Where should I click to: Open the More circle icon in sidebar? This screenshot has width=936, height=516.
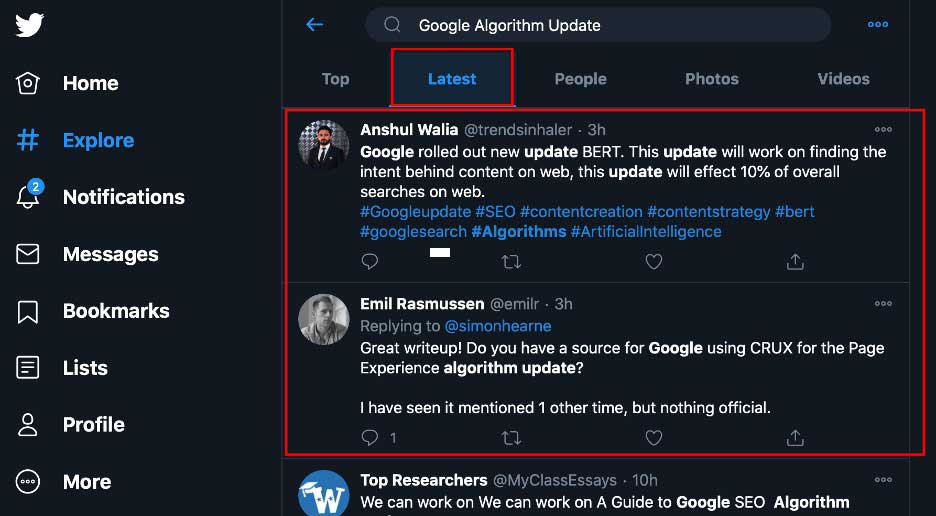click(27, 481)
